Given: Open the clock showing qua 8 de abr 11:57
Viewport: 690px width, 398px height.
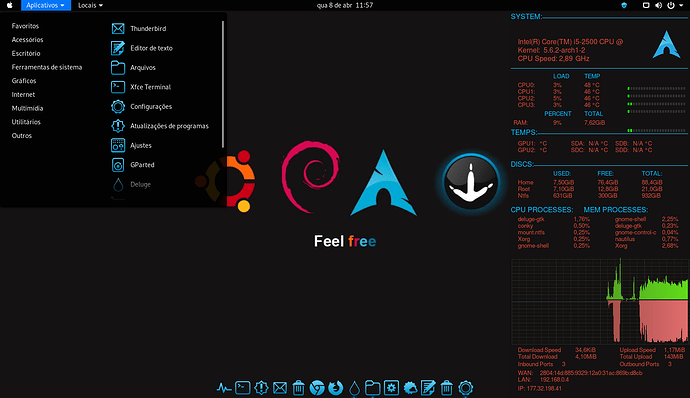Looking at the screenshot, I should click(345, 5).
